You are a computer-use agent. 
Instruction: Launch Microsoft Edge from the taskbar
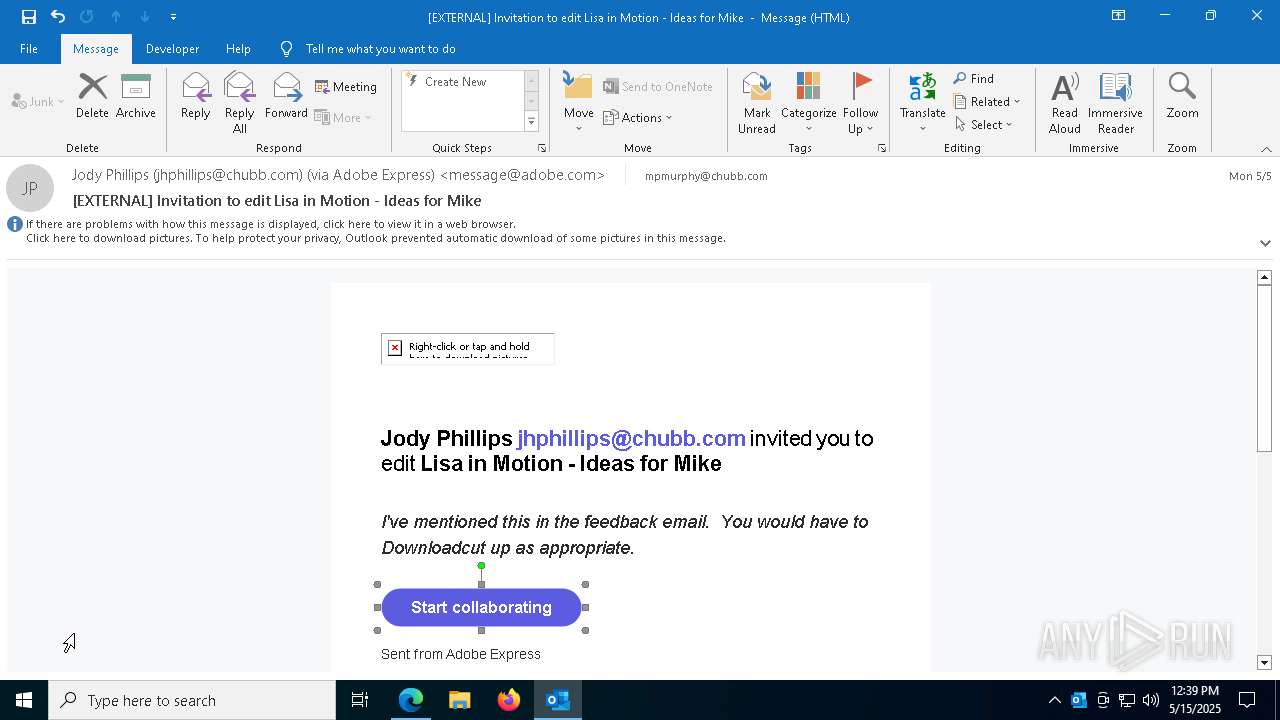pyautogui.click(x=411, y=700)
